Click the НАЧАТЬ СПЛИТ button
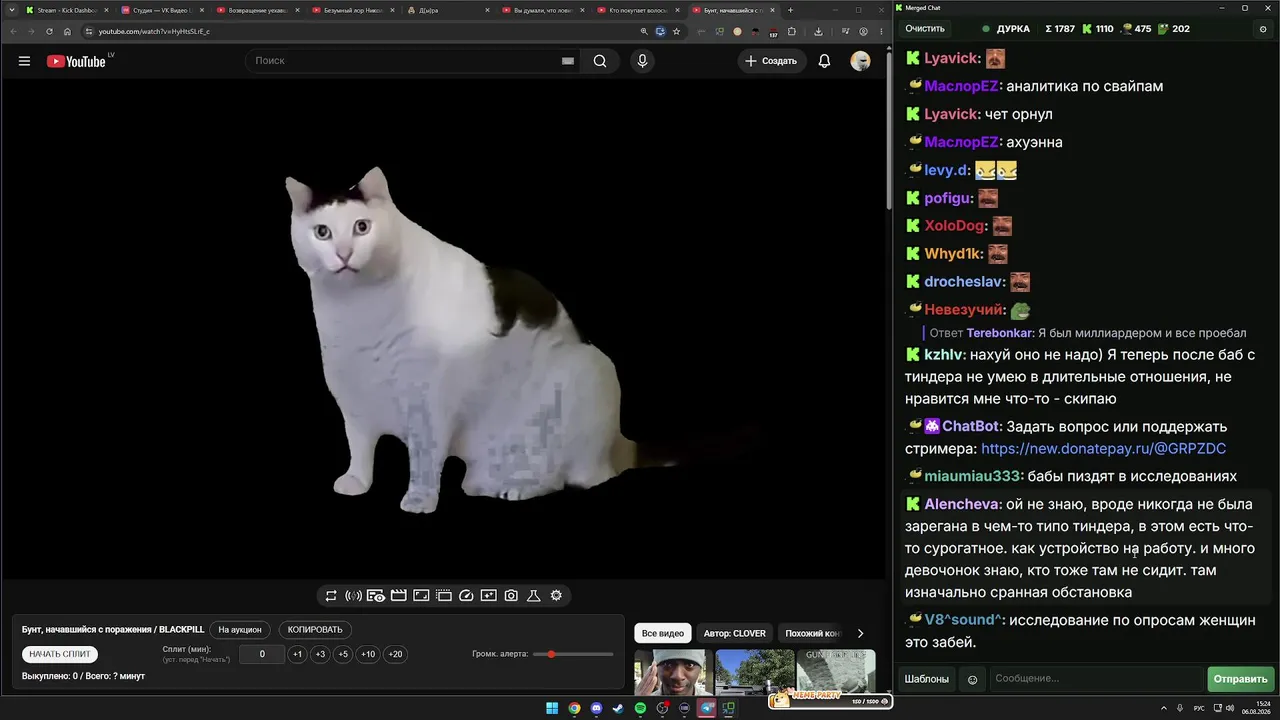This screenshot has width=1280, height=720. tap(60, 654)
